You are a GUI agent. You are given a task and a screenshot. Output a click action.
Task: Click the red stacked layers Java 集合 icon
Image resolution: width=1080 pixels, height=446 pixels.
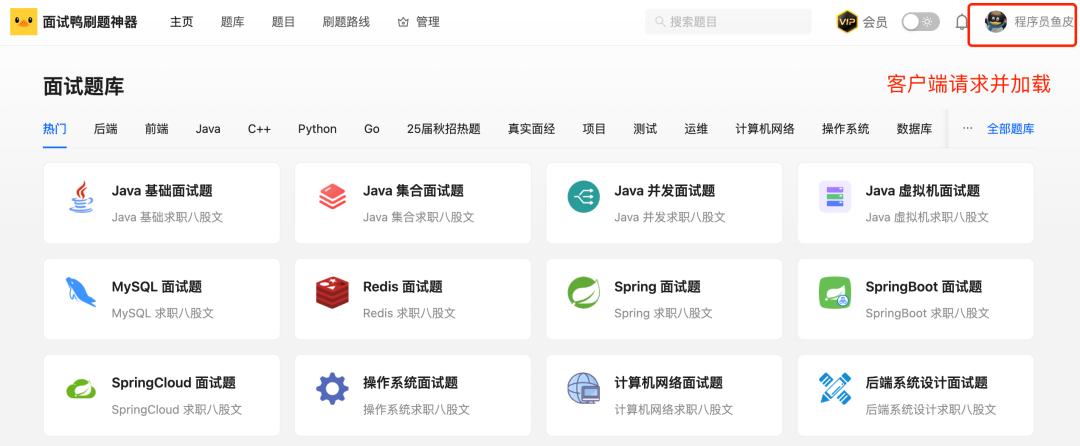[333, 197]
